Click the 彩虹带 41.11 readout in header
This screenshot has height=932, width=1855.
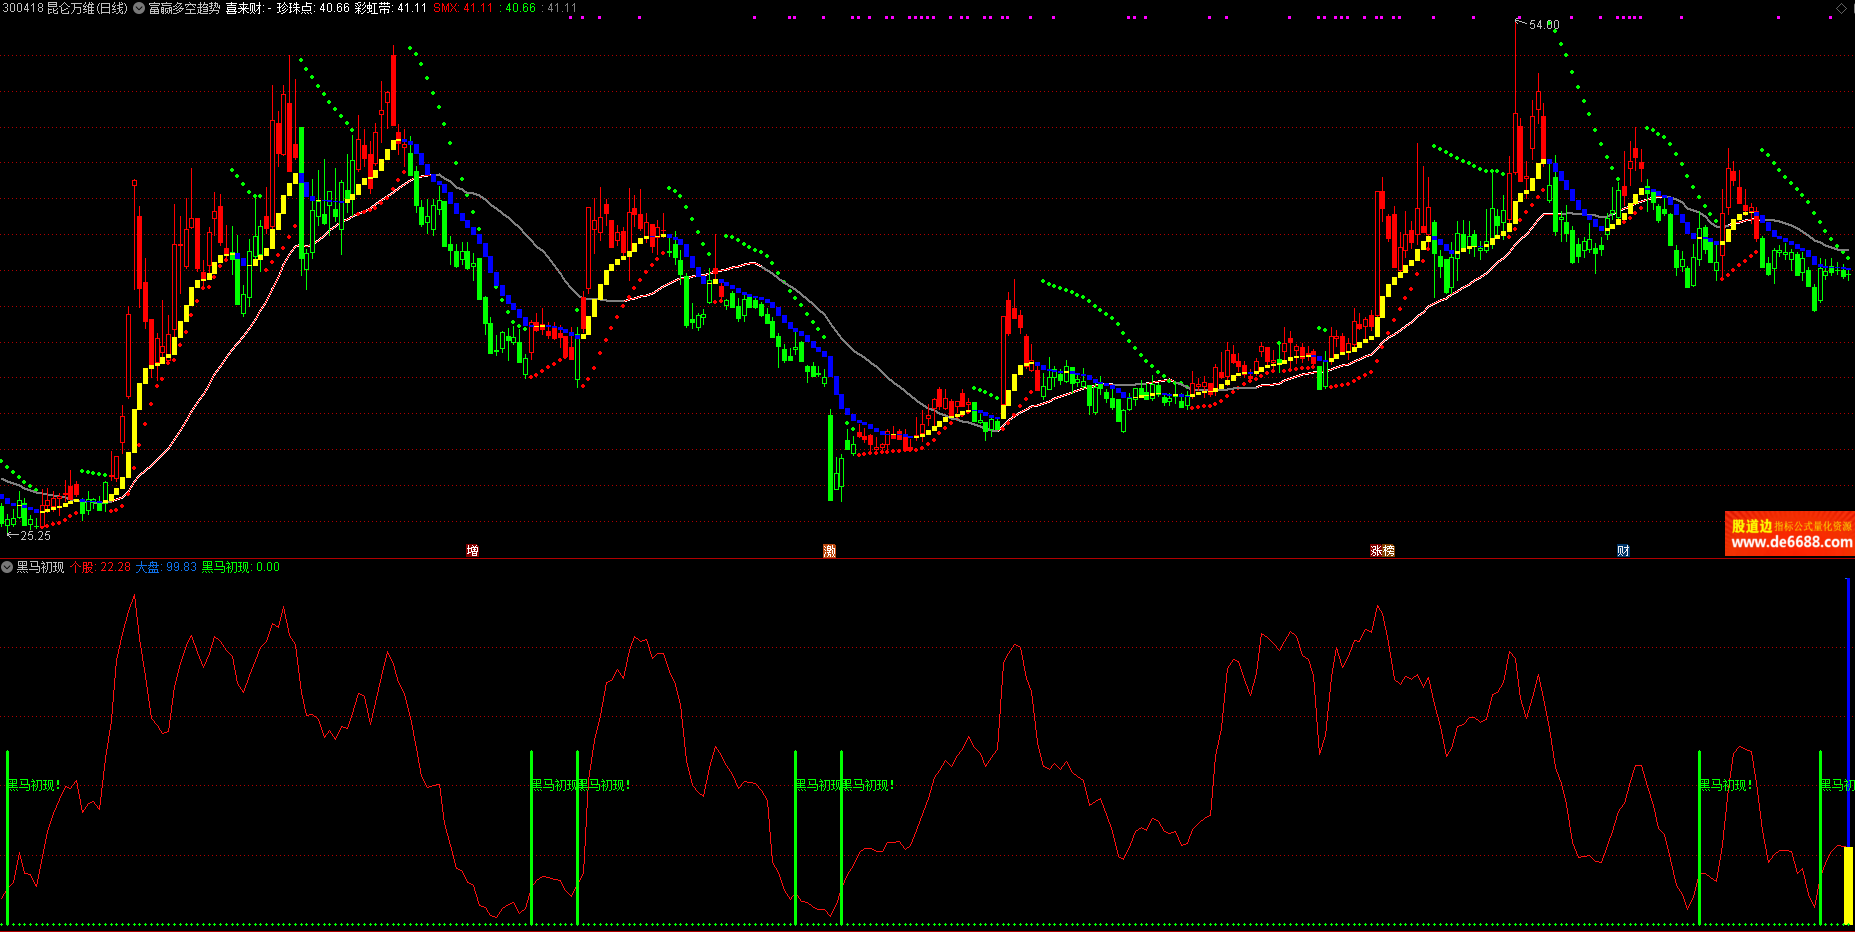pos(390,8)
